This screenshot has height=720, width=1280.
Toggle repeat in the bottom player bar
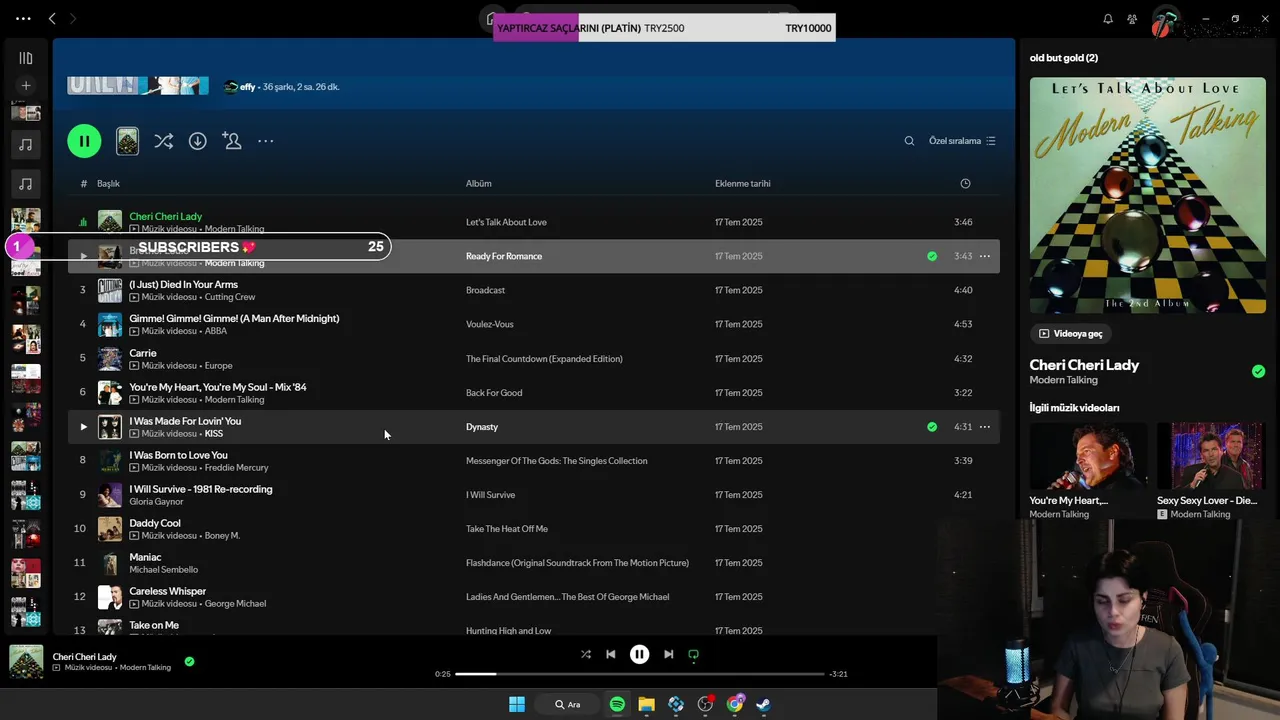point(693,655)
